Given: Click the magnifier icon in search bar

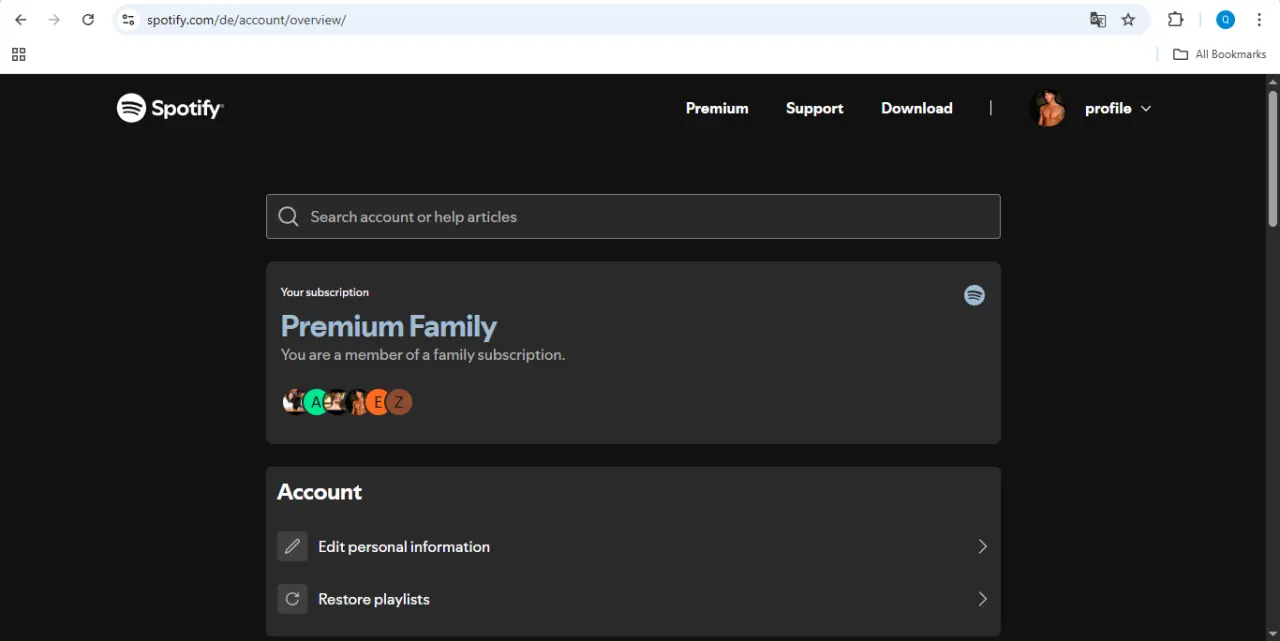Looking at the screenshot, I should tap(289, 217).
